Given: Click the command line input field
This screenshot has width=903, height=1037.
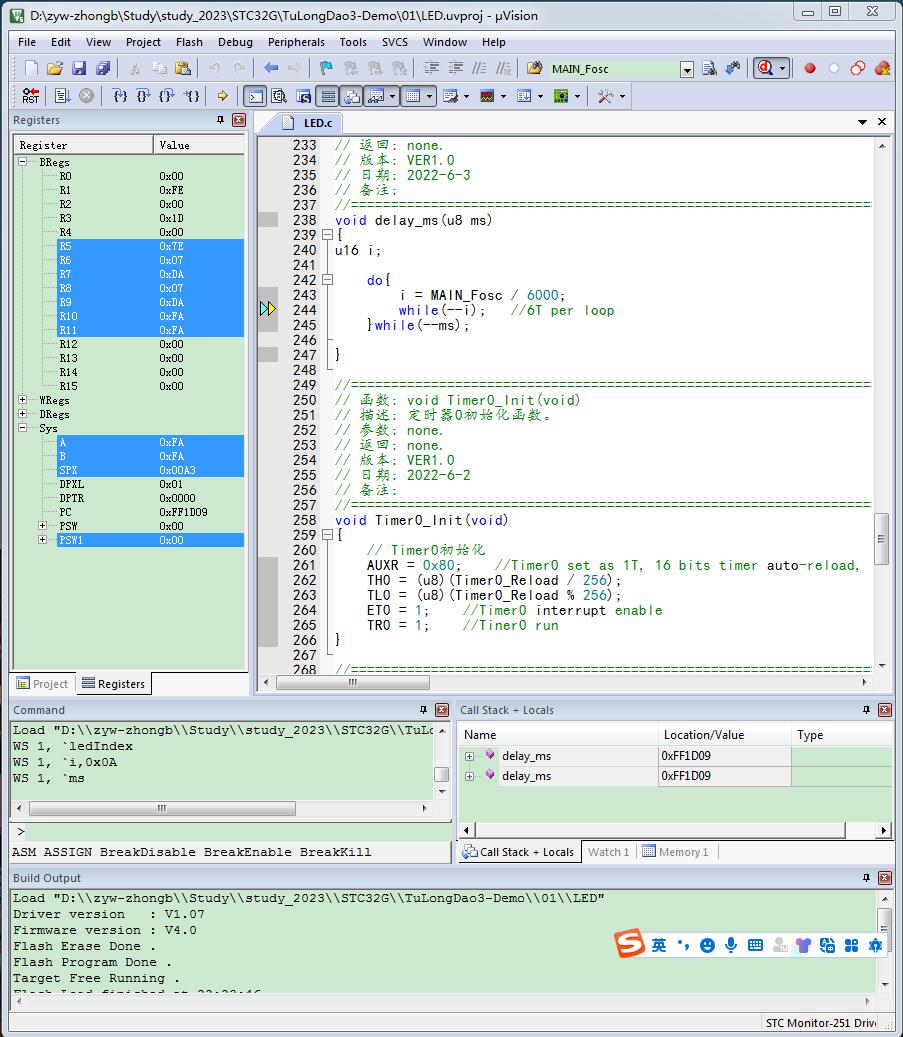Looking at the screenshot, I should [x=238, y=831].
